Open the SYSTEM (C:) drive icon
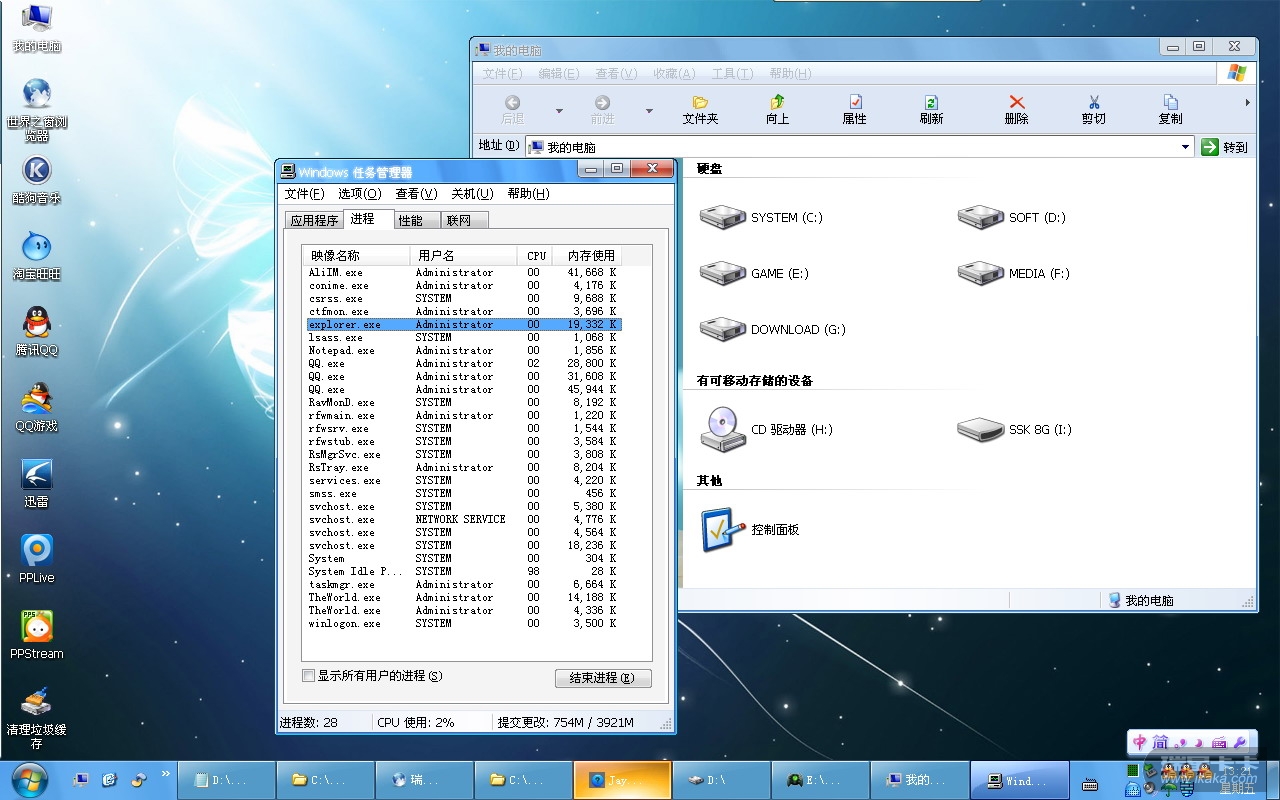Screen dimensions: 1280x800 (723, 217)
